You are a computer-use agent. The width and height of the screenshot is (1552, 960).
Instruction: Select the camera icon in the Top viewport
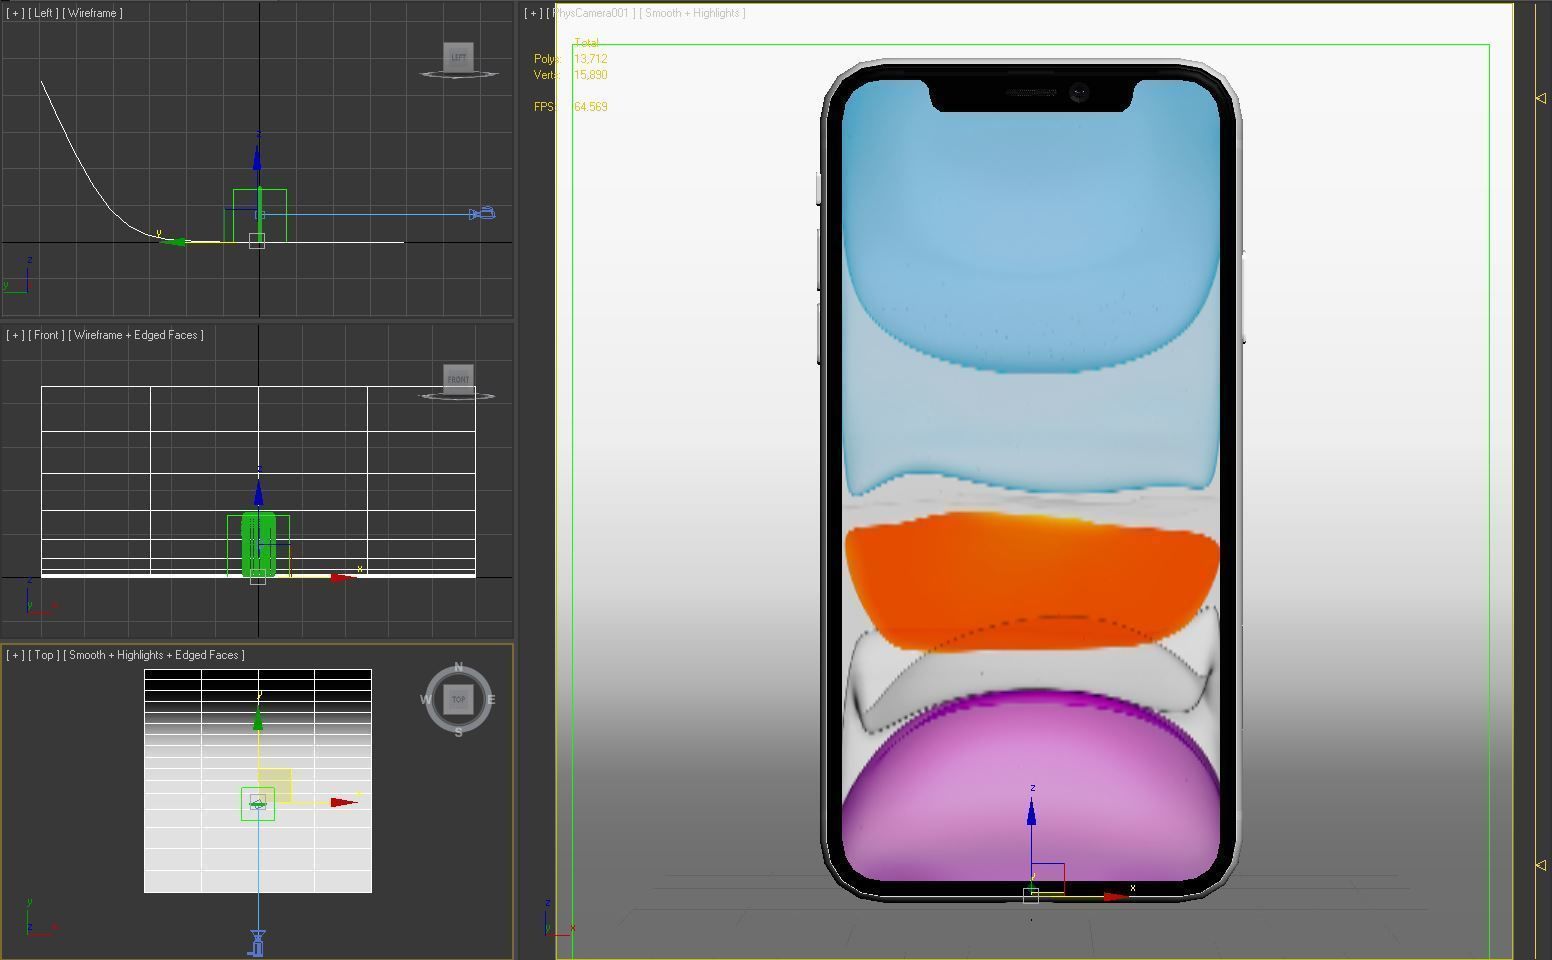(258, 943)
